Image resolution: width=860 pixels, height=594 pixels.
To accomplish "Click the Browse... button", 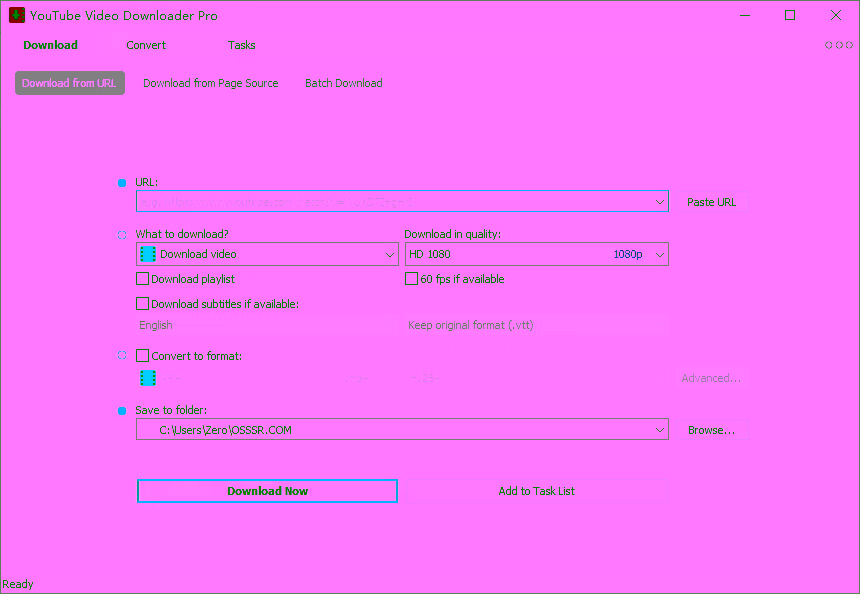I will (x=711, y=430).
